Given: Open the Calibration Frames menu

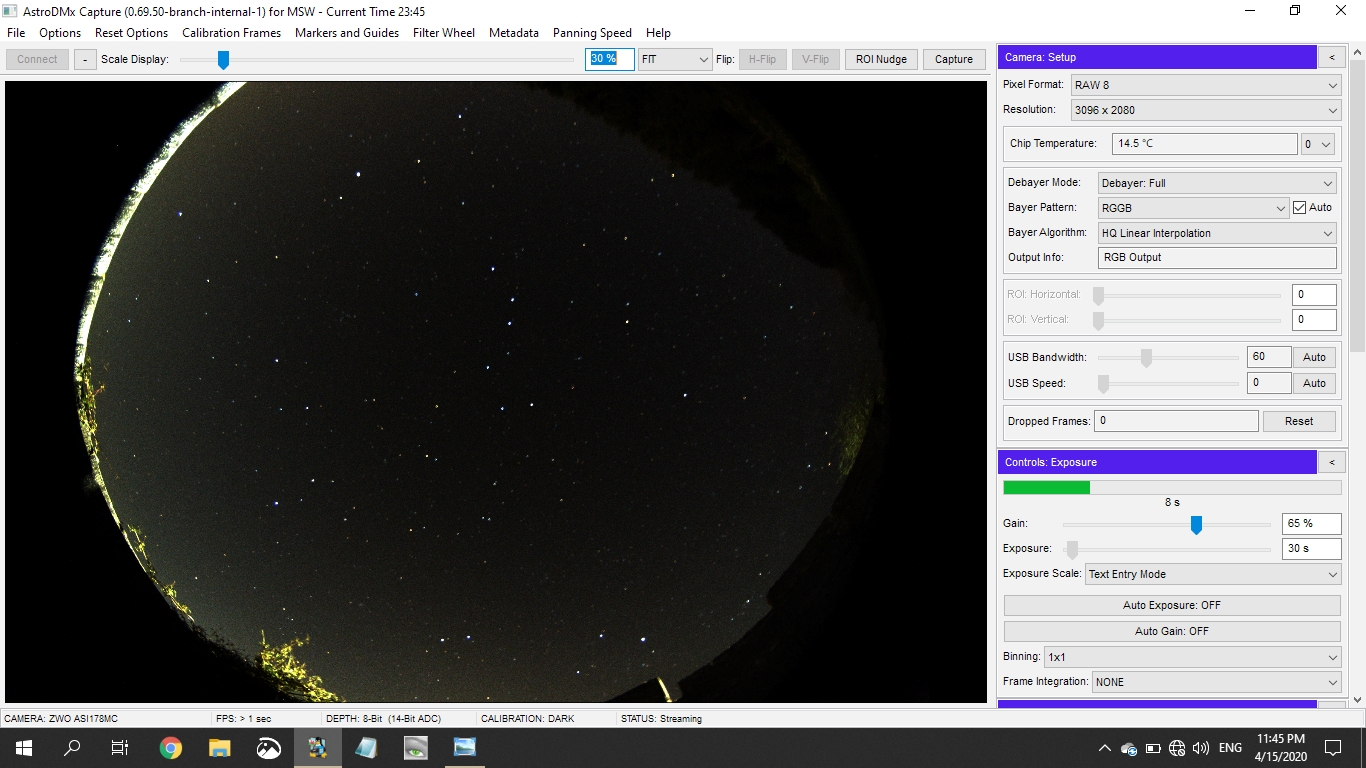Looking at the screenshot, I should [x=231, y=32].
